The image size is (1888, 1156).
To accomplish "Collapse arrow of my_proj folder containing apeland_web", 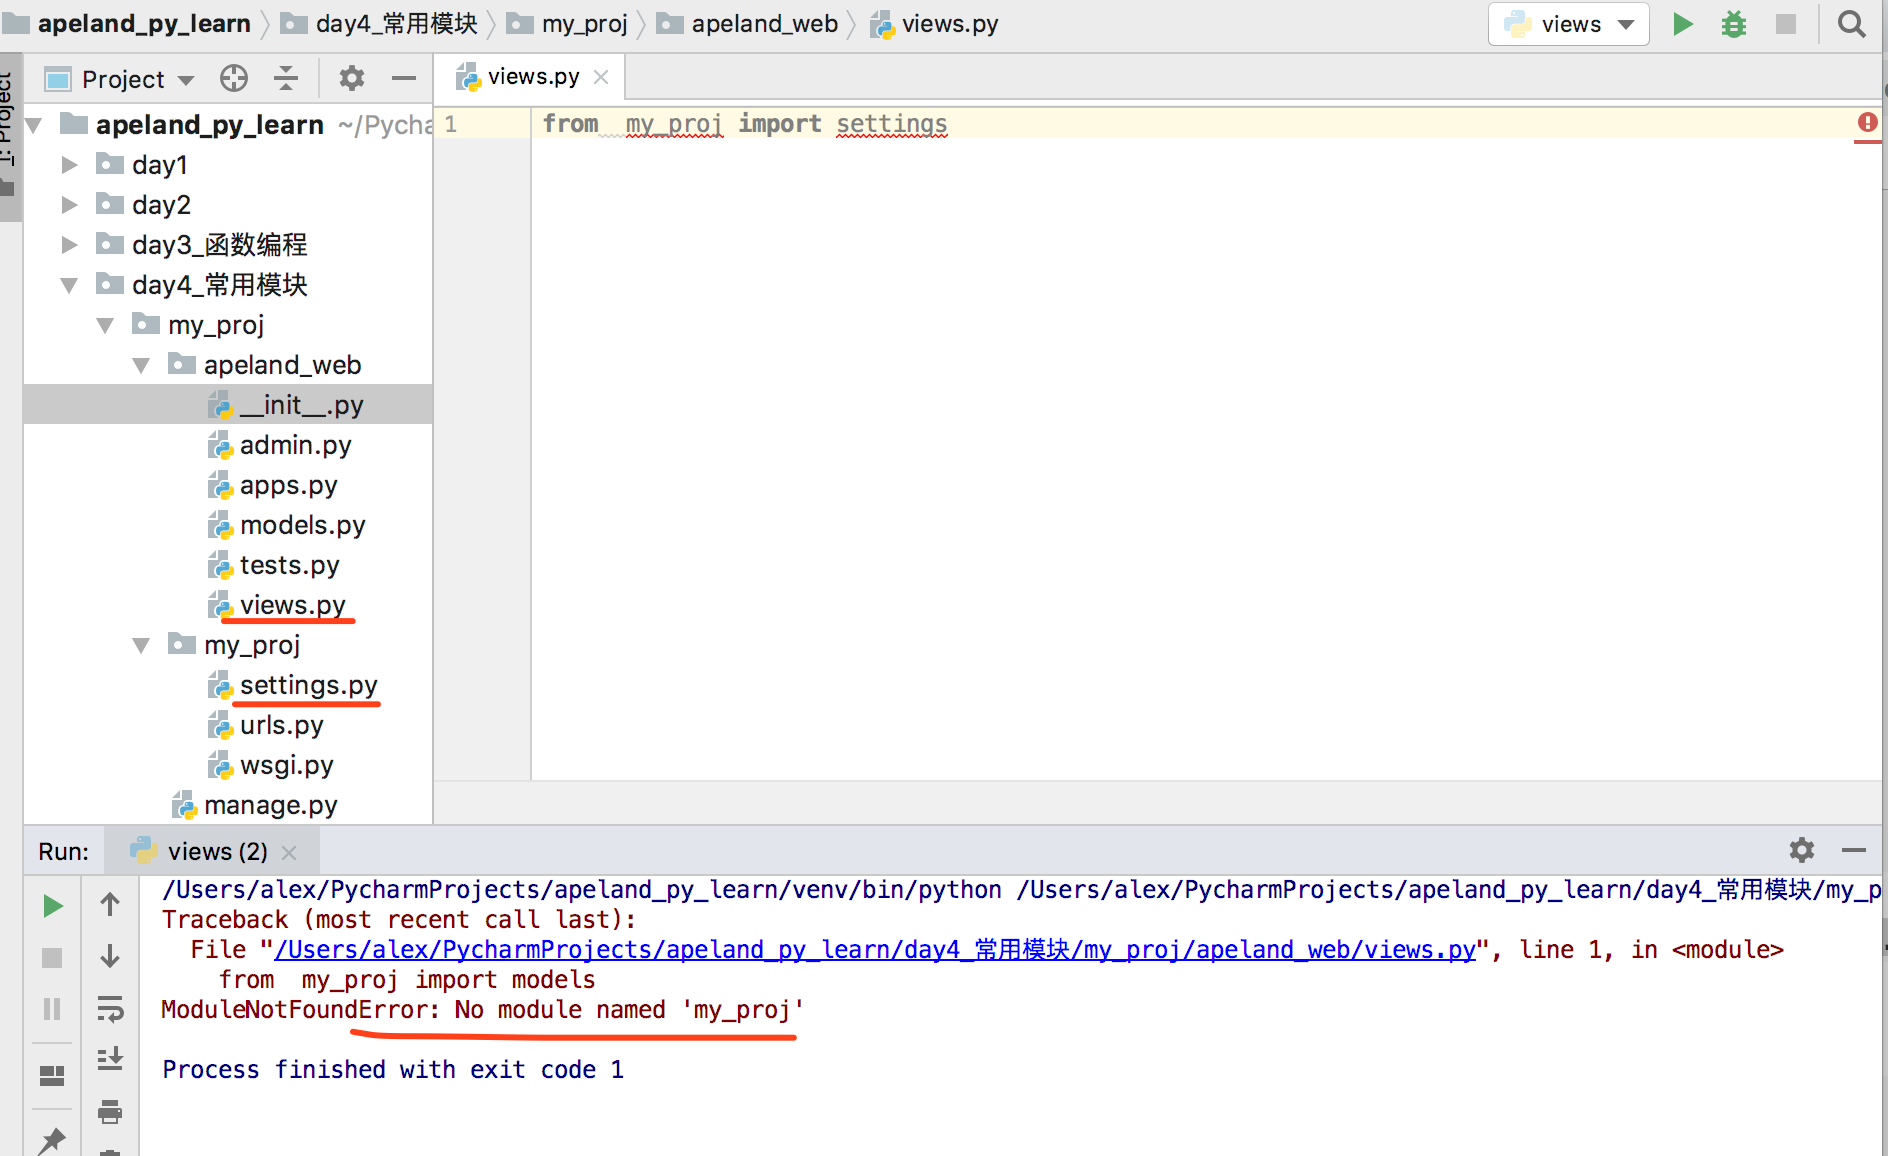I will (105, 325).
